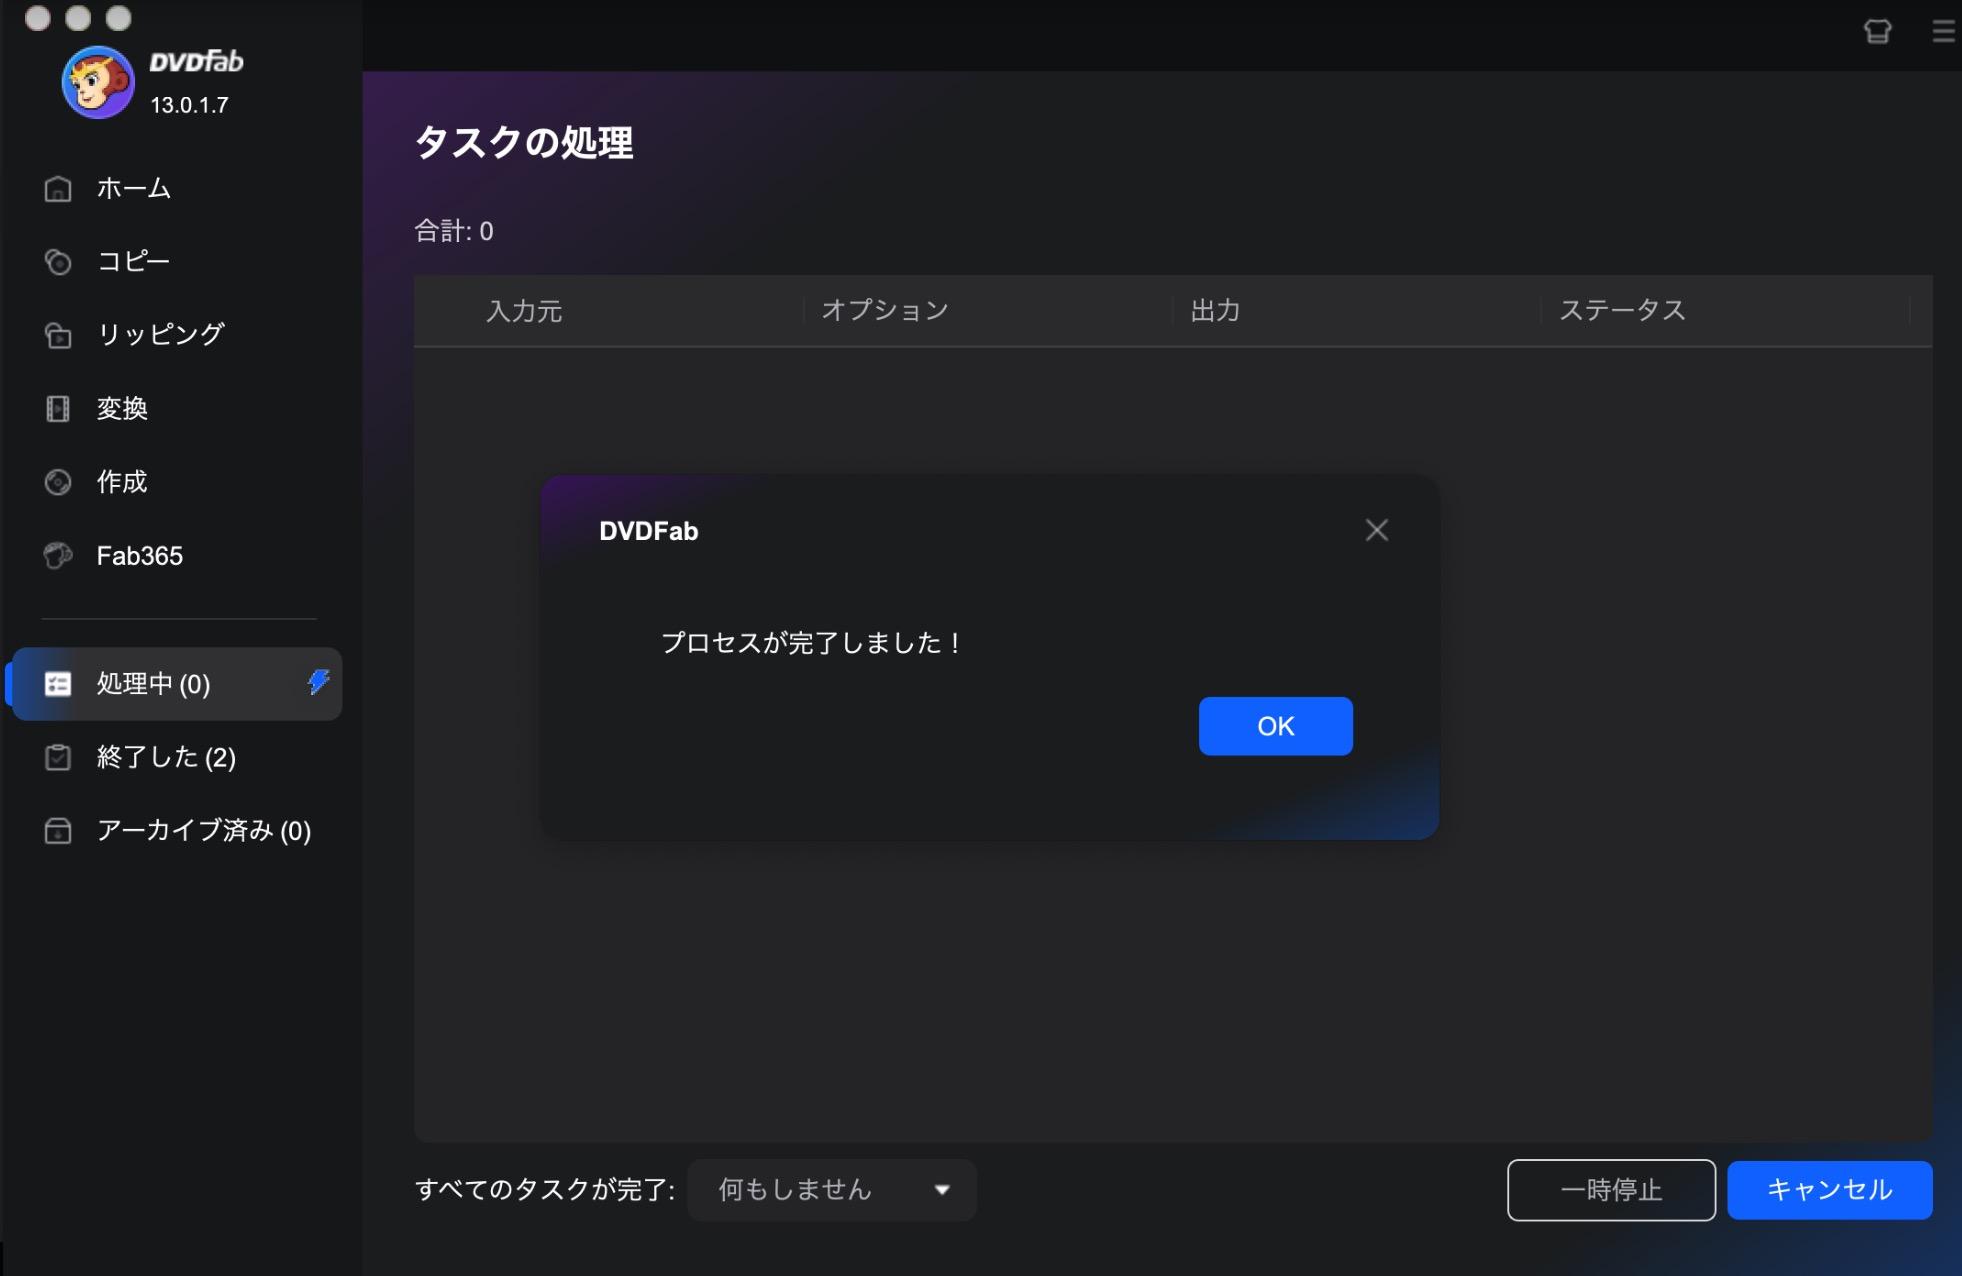Open the Creator disc icon
Image resolution: width=1962 pixels, height=1276 pixels.
point(58,482)
